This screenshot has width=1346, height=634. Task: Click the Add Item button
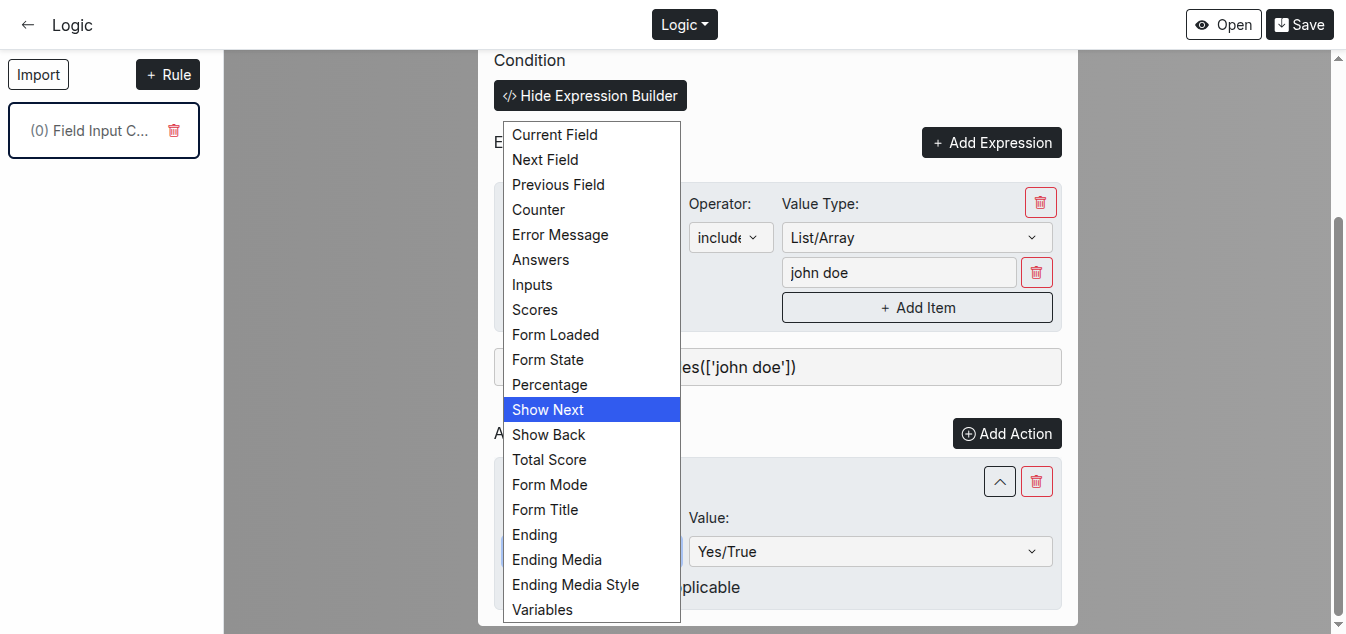(x=916, y=308)
